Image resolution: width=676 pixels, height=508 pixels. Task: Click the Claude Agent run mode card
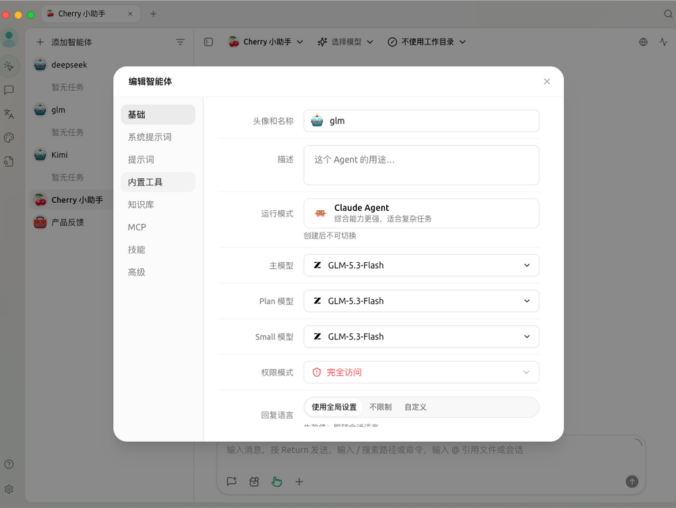pos(421,213)
